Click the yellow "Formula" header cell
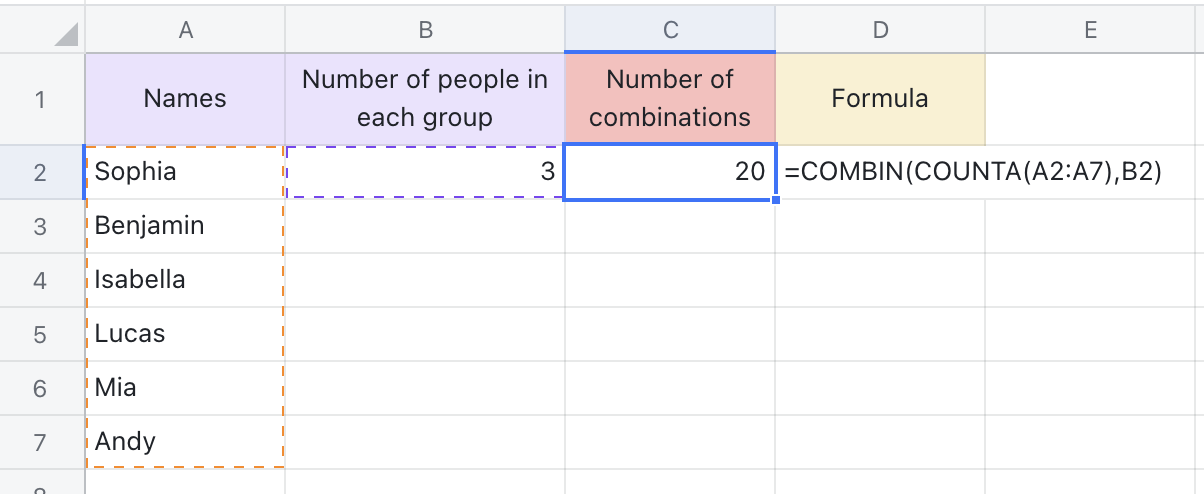This screenshot has width=1204, height=494. [880, 99]
